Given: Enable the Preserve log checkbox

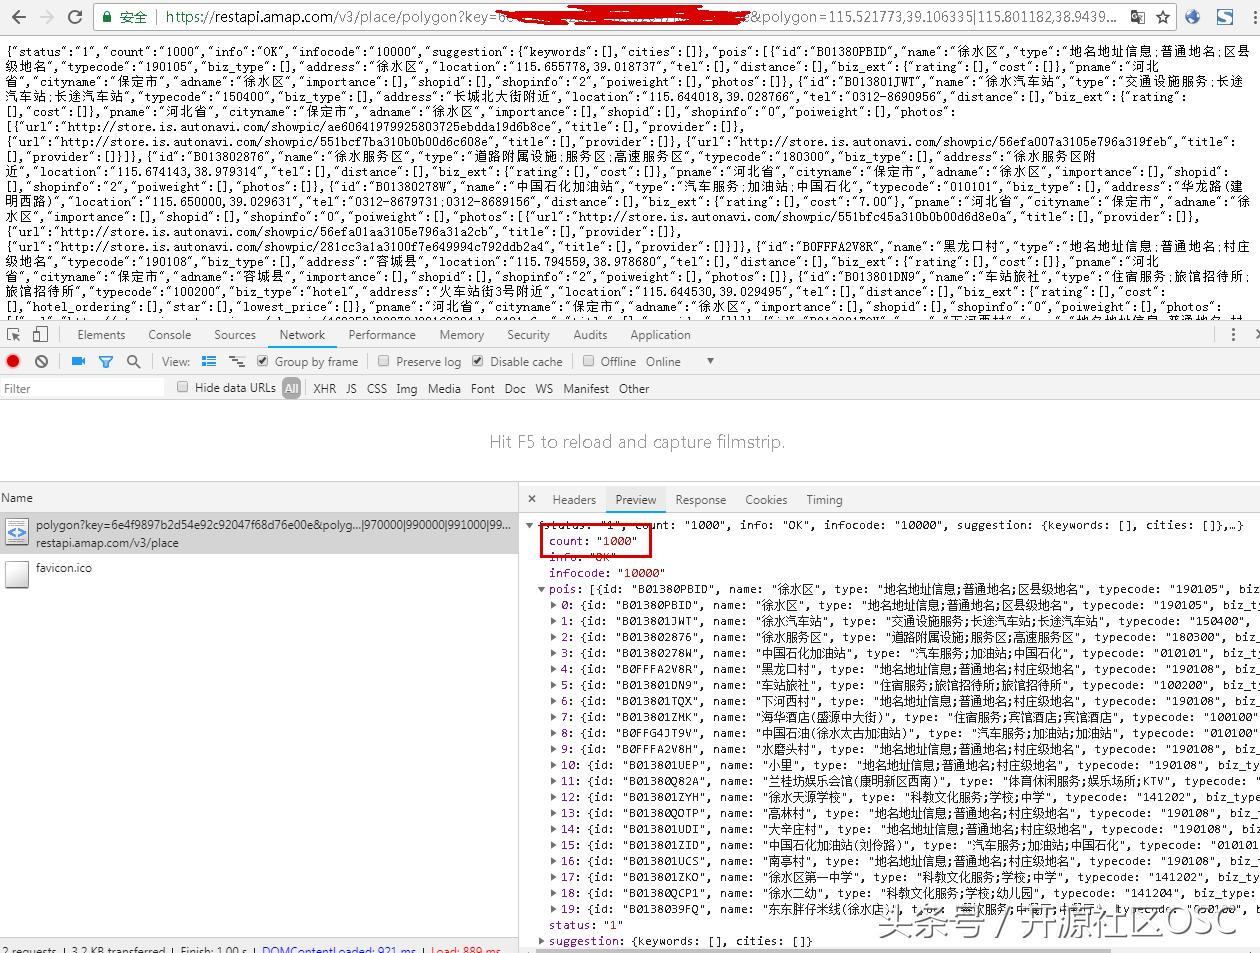Looking at the screenshot, I should point(383,361).
